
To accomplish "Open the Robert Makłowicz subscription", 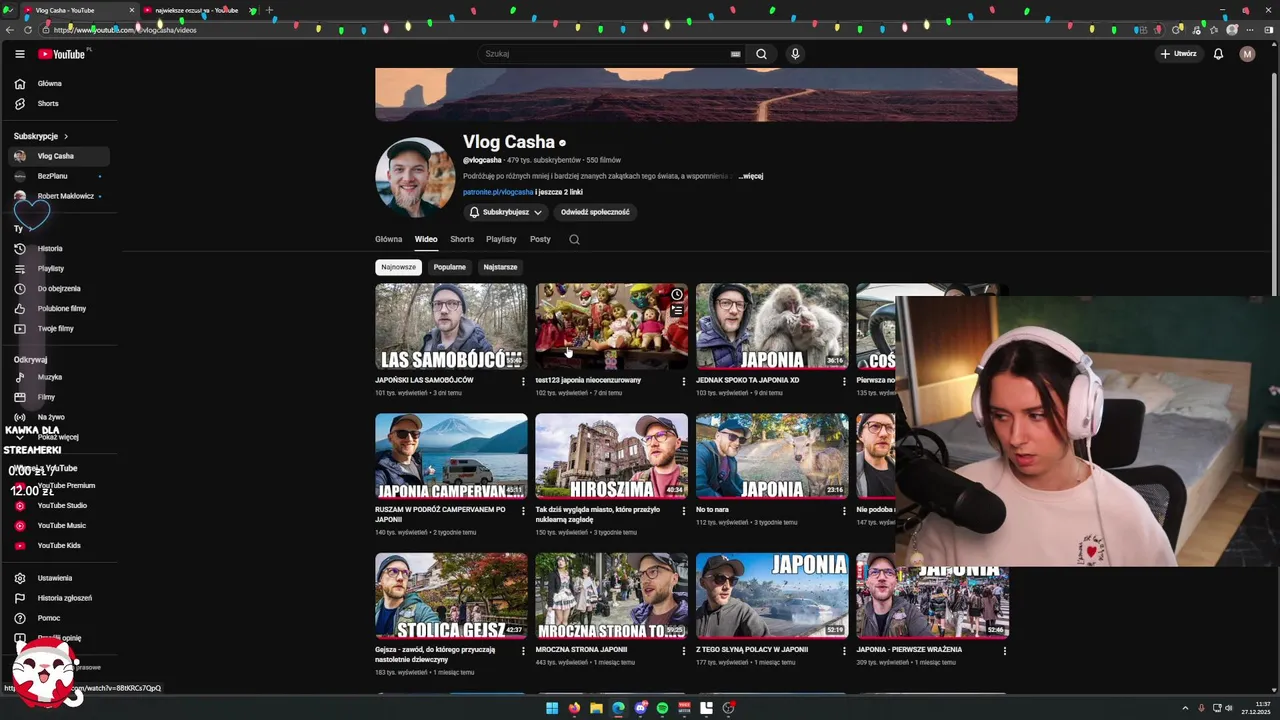I will click(59, 196).
